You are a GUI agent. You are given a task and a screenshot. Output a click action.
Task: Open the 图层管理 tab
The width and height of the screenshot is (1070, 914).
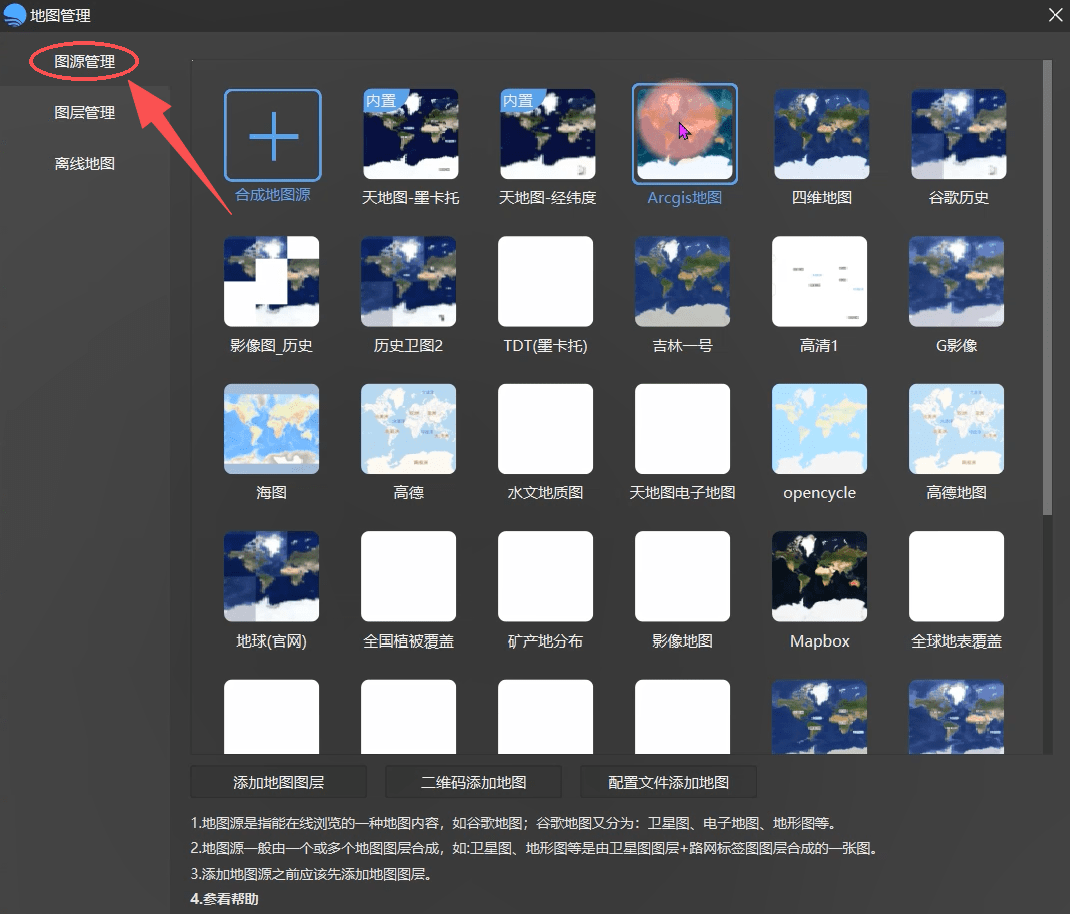(x=85, y=113)
